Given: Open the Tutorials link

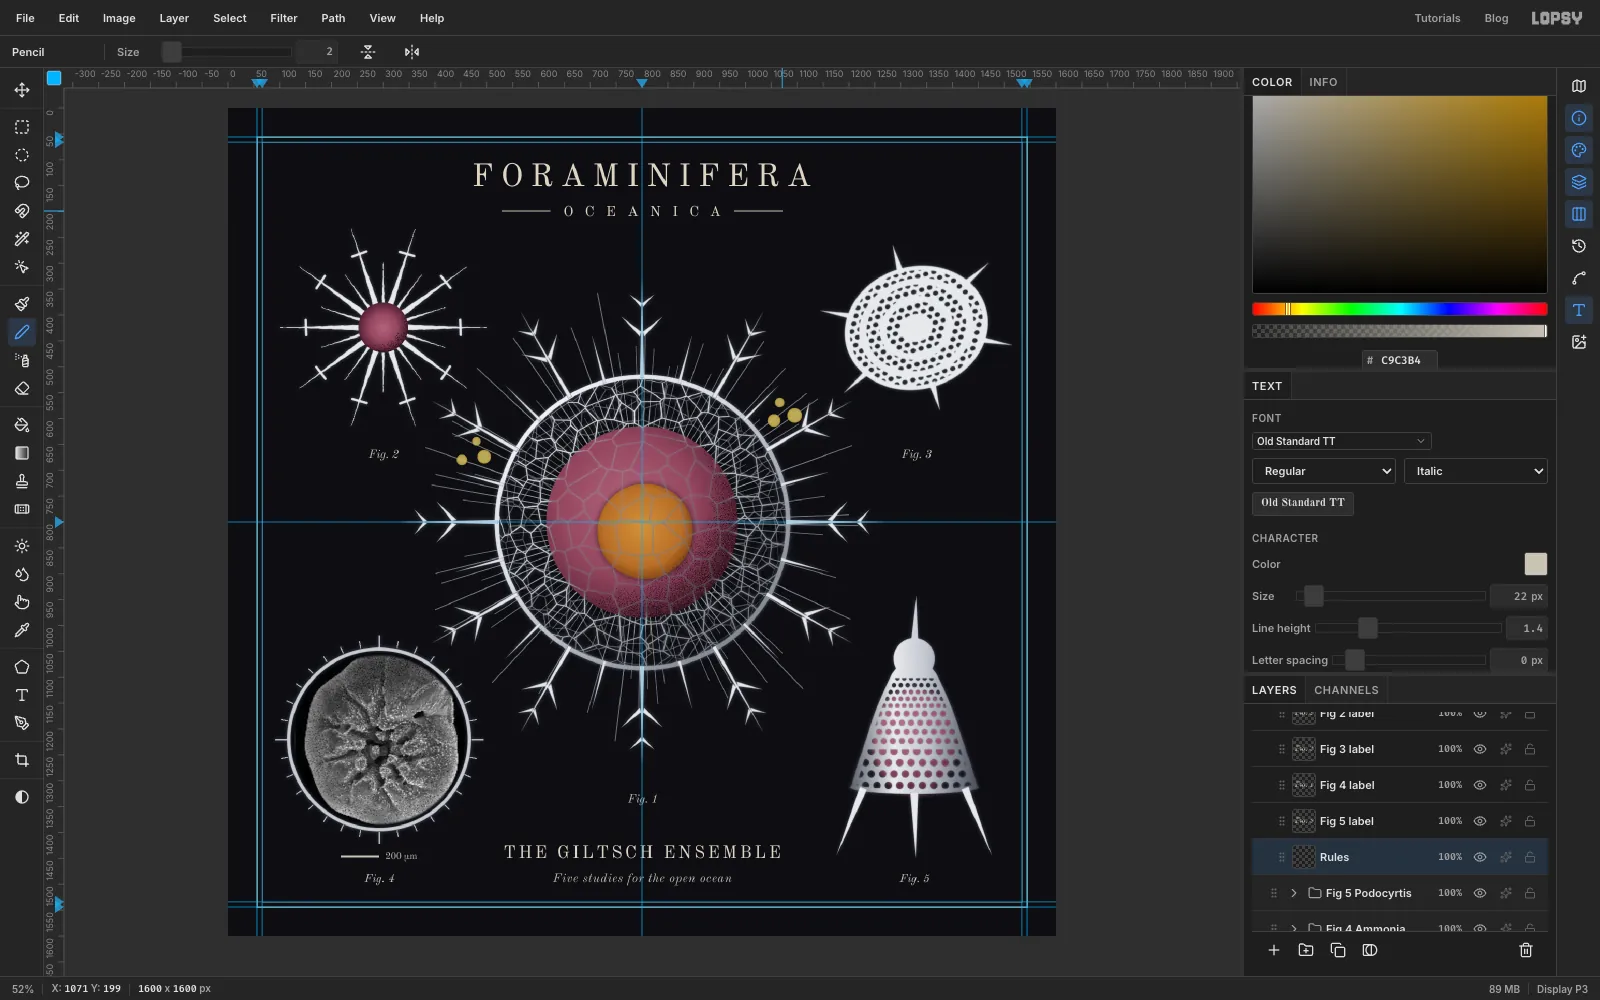Looking at the screenshot, I should point(1437,18).
